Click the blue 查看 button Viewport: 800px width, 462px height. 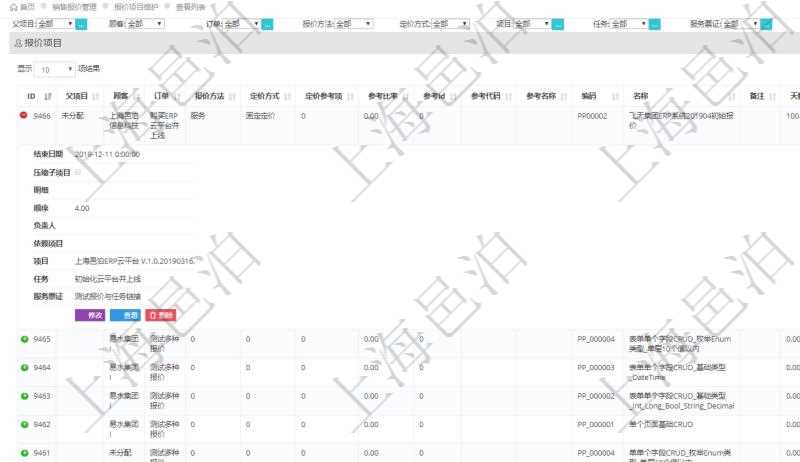point(125,315)
